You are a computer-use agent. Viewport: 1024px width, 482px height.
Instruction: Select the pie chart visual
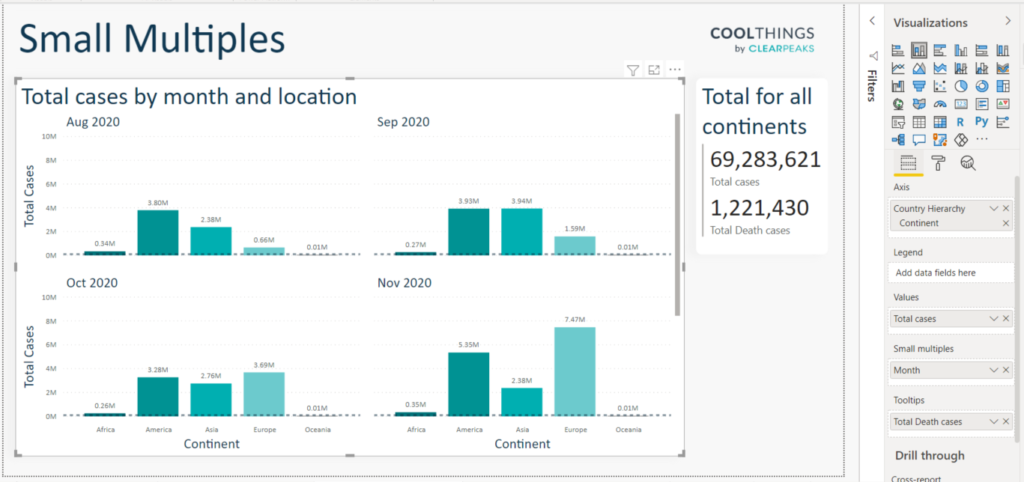[961, 86]
